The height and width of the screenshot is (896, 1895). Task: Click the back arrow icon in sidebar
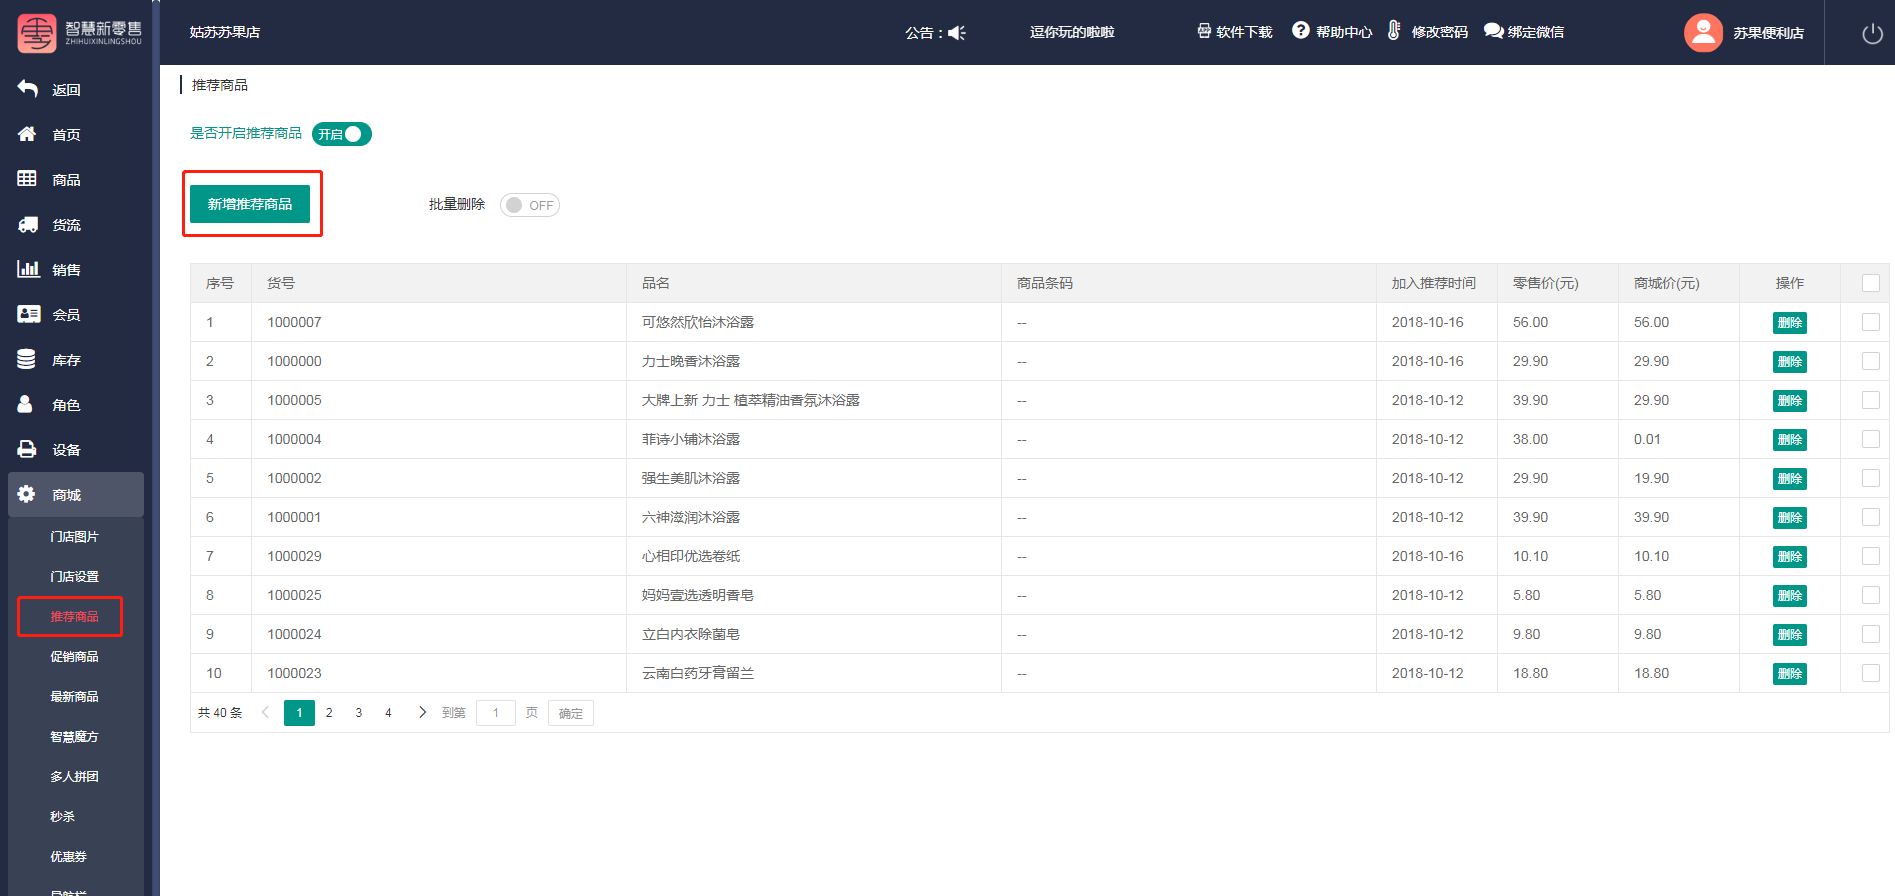click(28, 89)
